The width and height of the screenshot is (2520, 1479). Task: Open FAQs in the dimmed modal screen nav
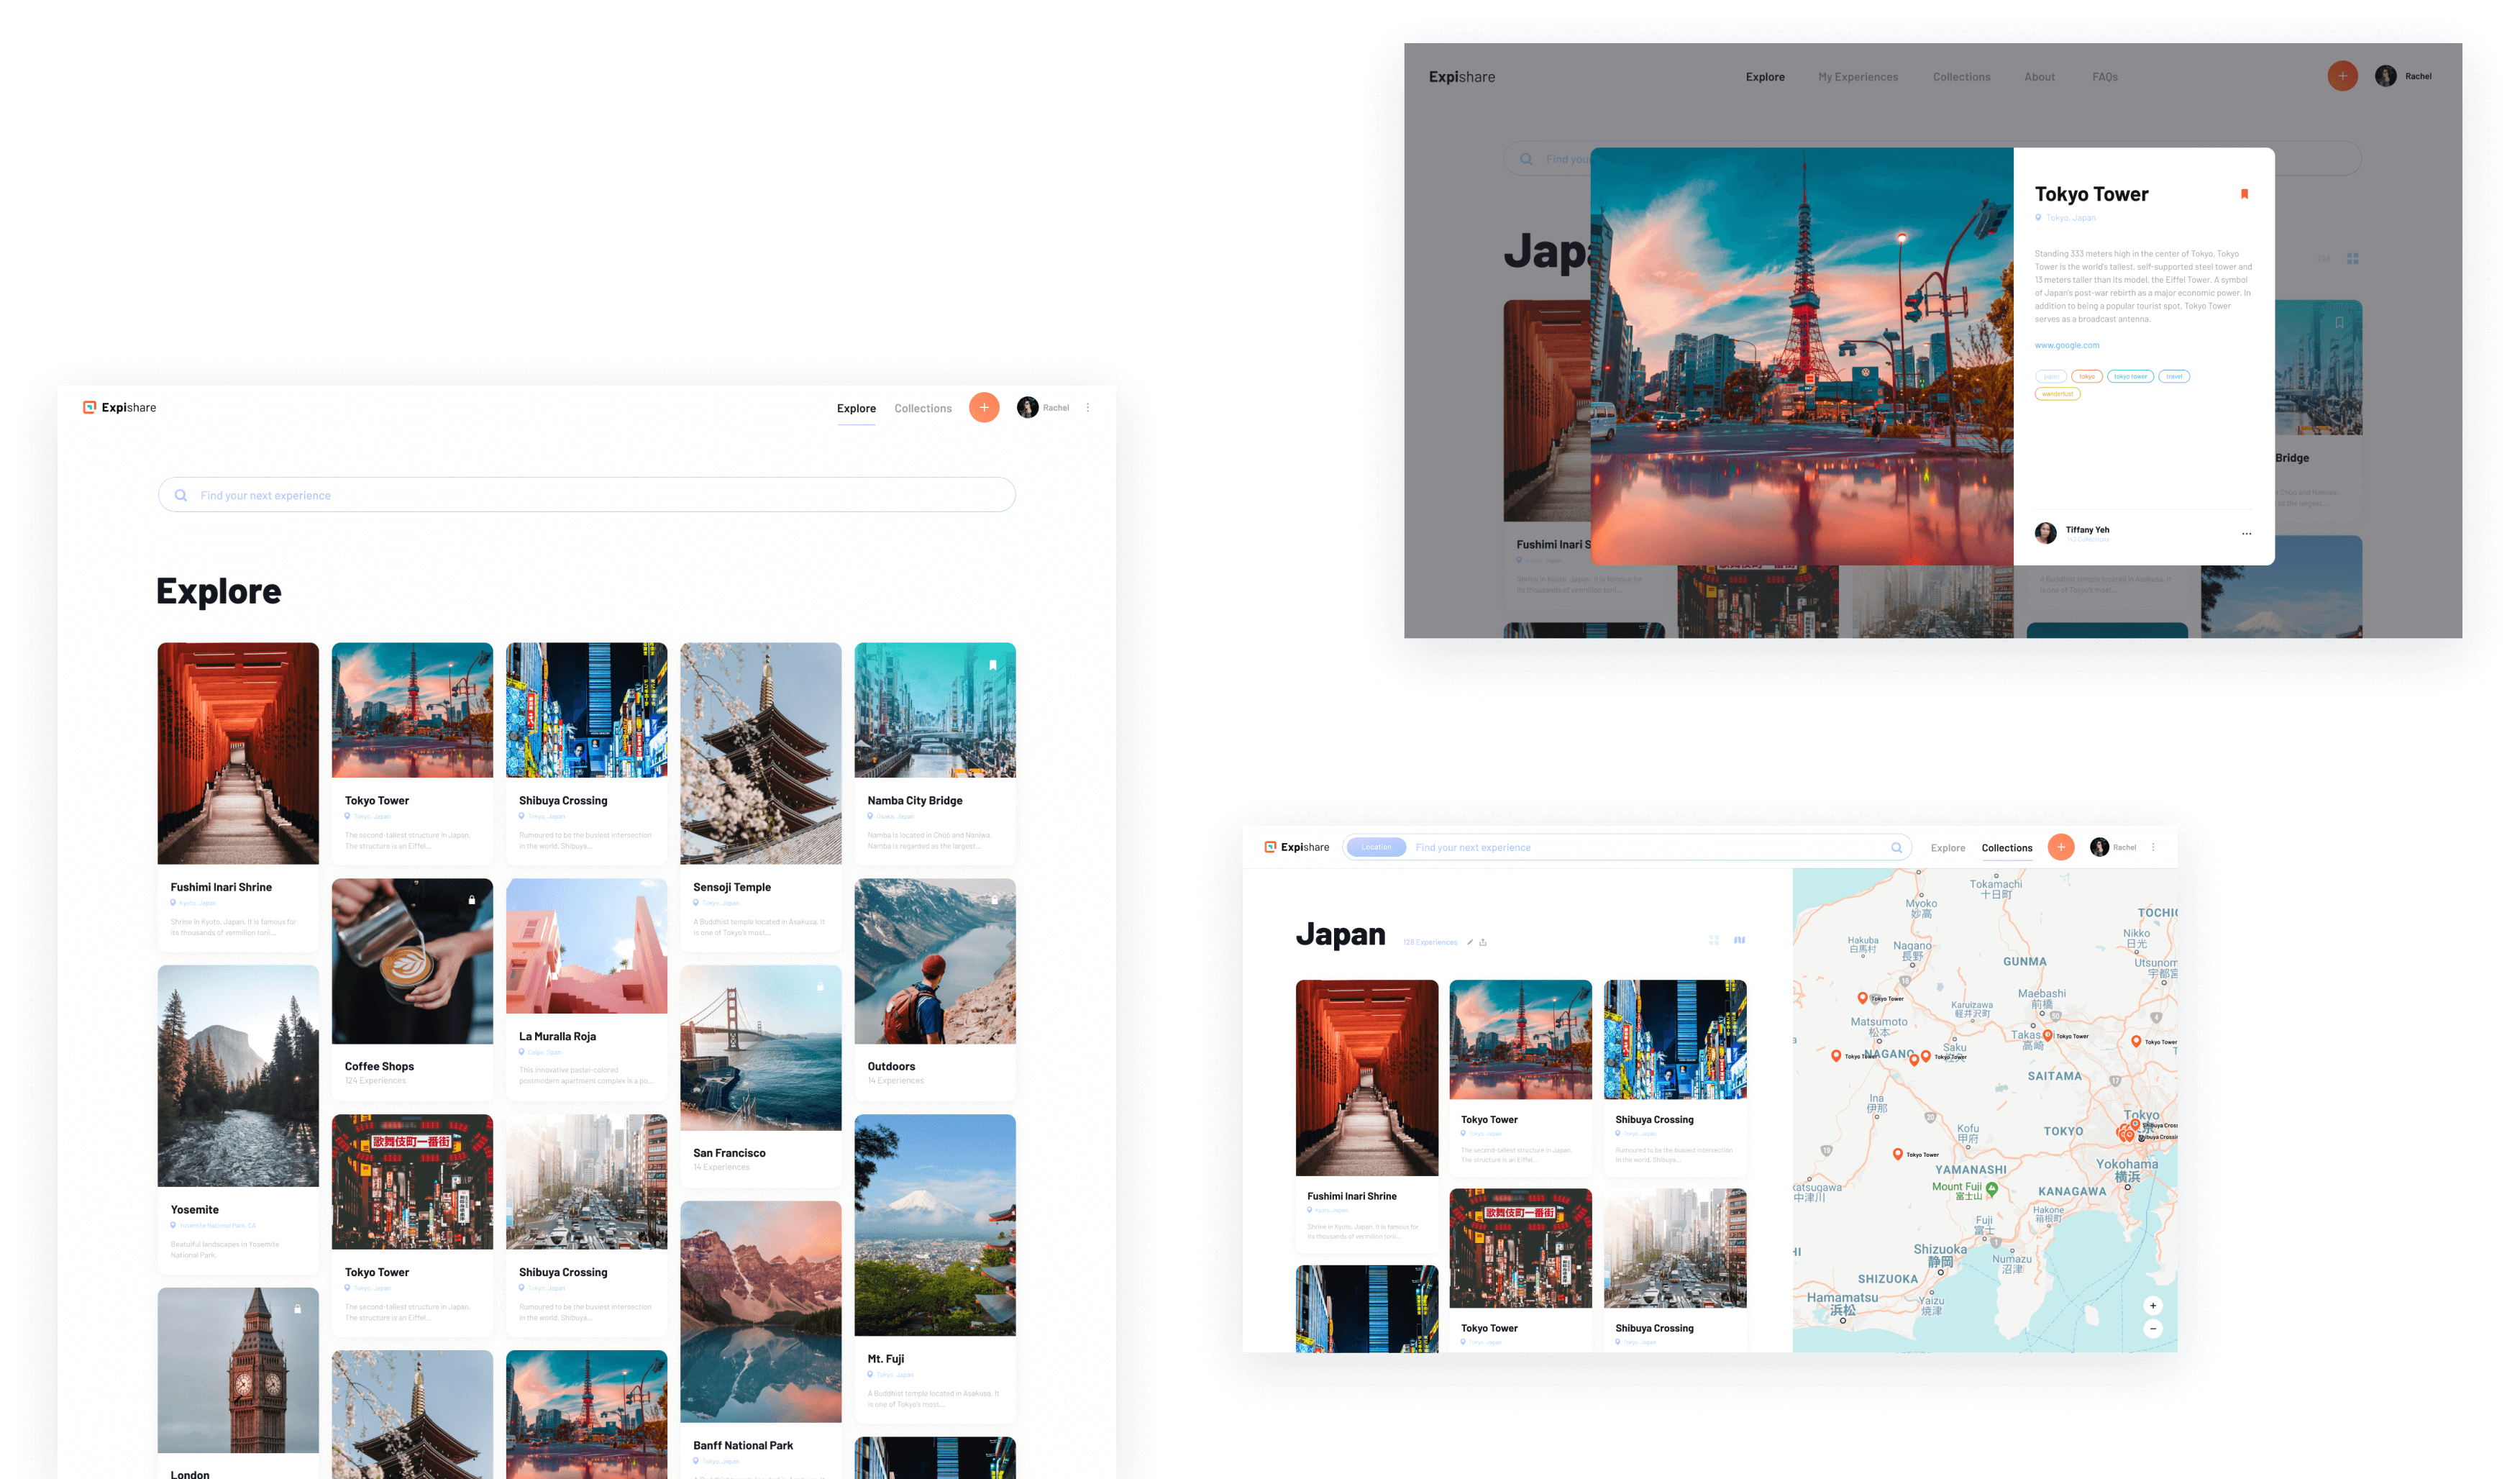pos(2104,77)
